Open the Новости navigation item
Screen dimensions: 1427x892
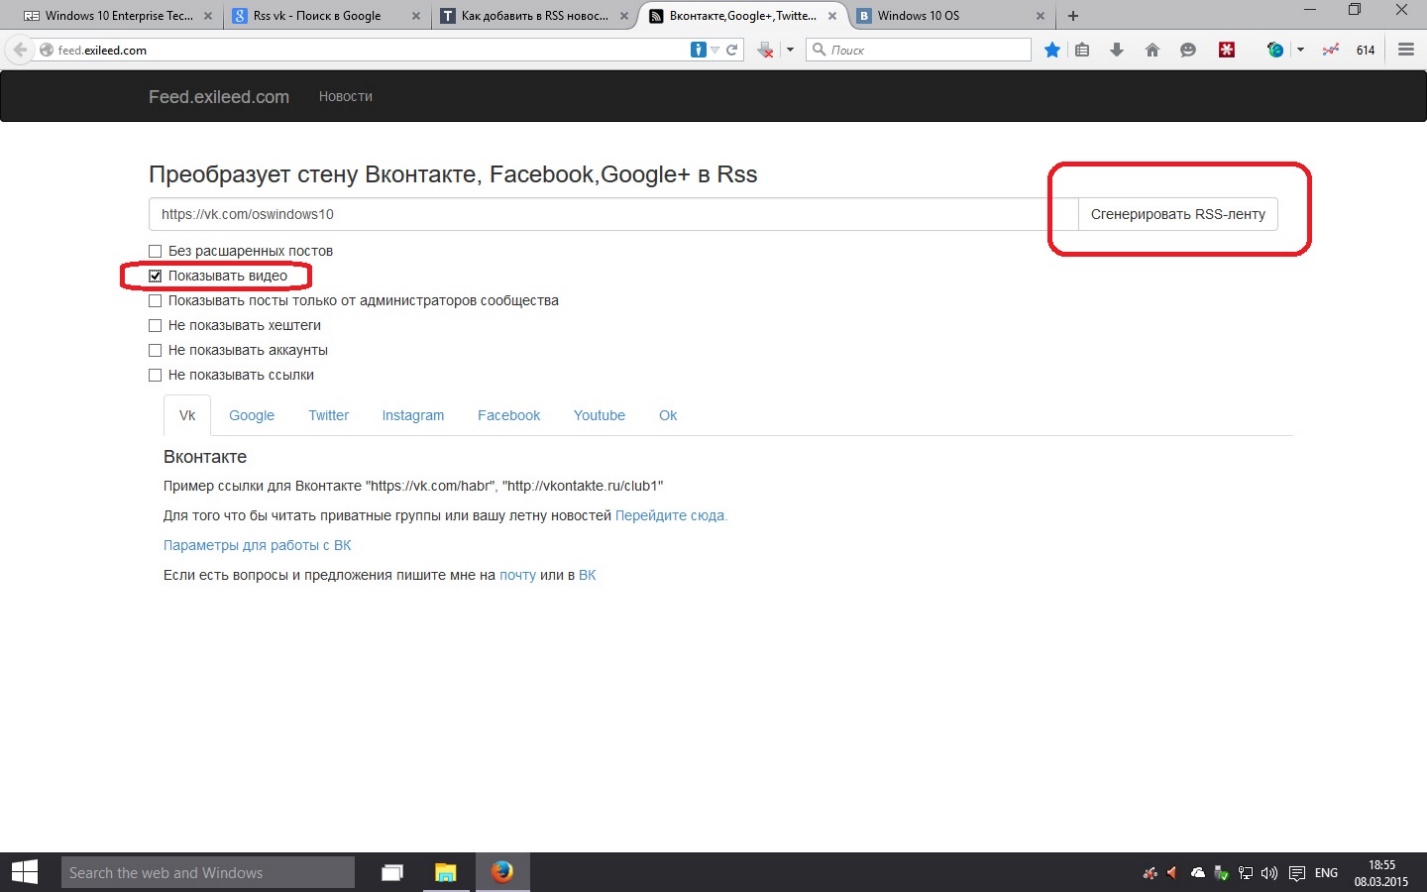[345, 96]
